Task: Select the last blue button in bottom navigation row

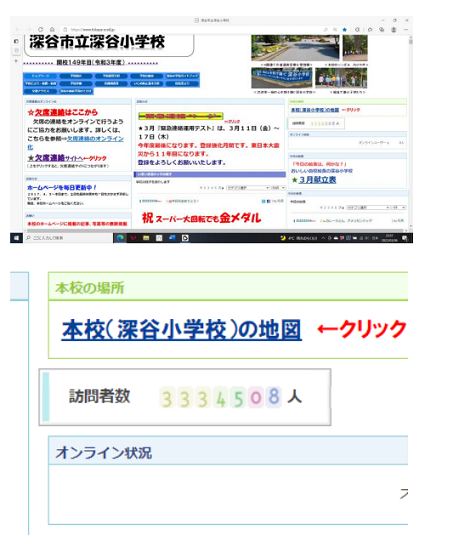Action: pyautogui.click(x=76, y=91)
